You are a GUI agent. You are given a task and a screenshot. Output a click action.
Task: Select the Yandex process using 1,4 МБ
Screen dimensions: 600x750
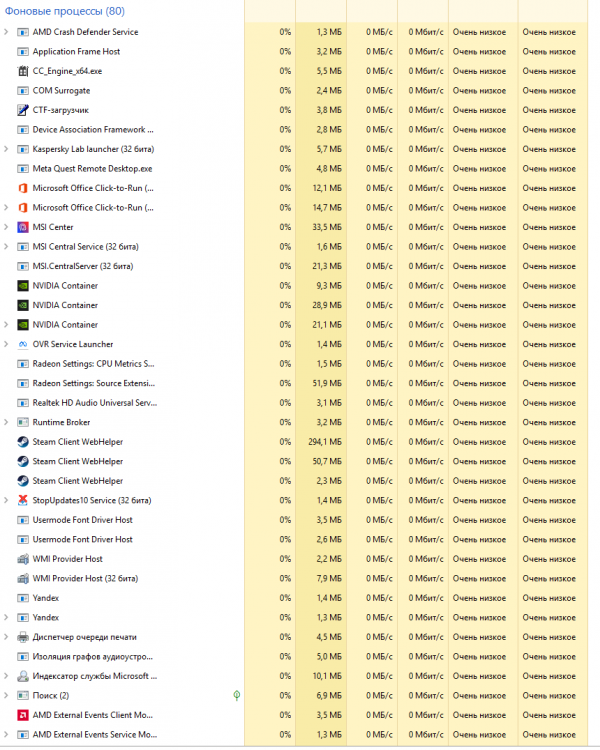tap(45, 598)
